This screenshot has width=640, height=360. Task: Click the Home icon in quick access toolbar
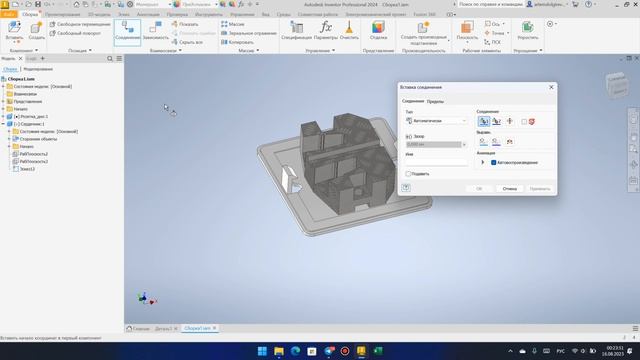coord(76,4)
